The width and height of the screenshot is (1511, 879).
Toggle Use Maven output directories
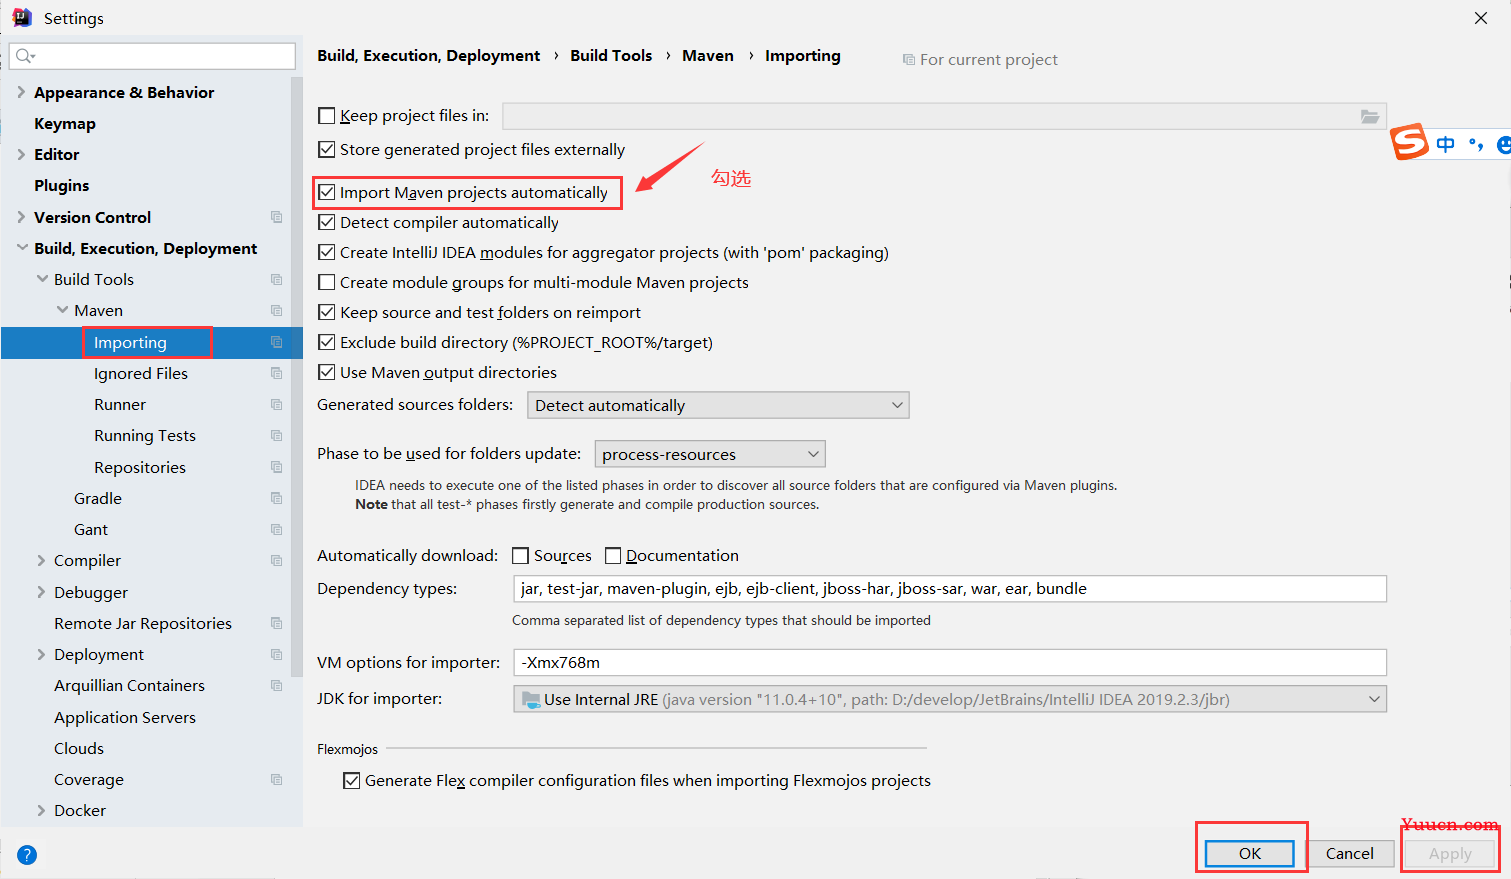click(326, 372)
